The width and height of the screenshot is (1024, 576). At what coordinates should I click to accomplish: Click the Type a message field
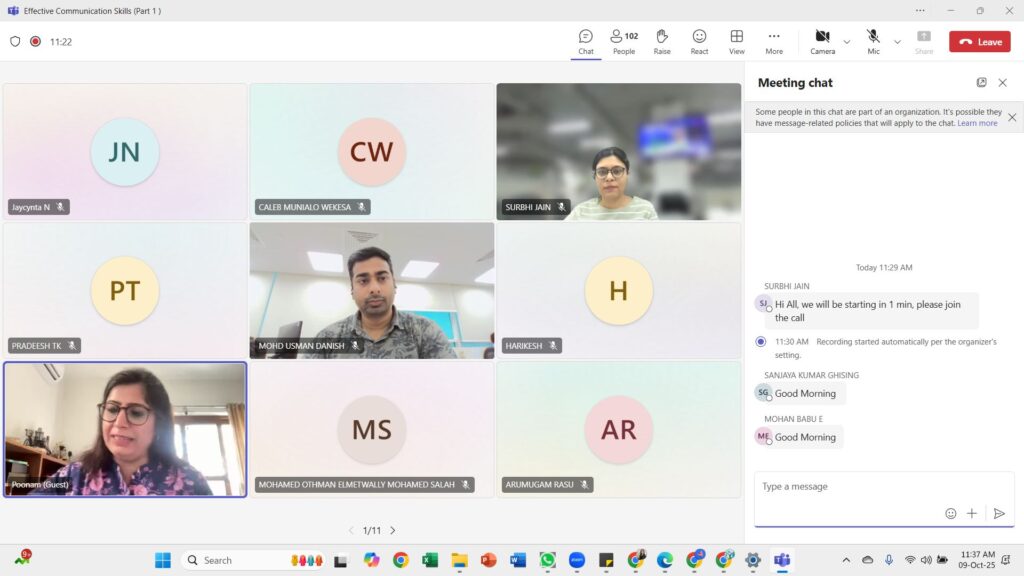[850, 487]
